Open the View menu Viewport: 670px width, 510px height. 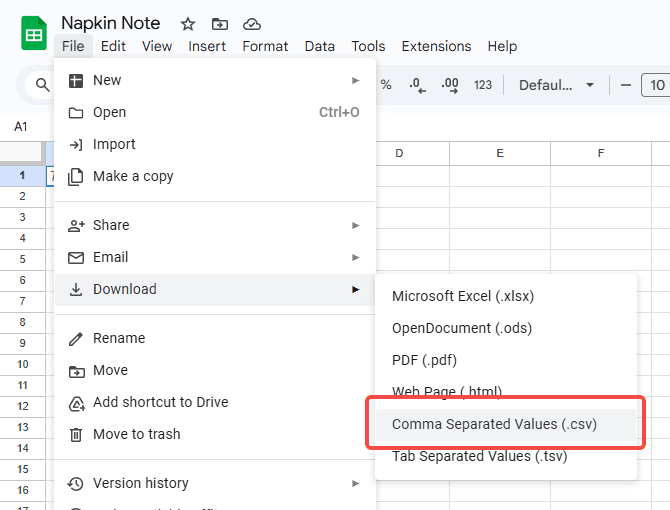tap(157, 46)
